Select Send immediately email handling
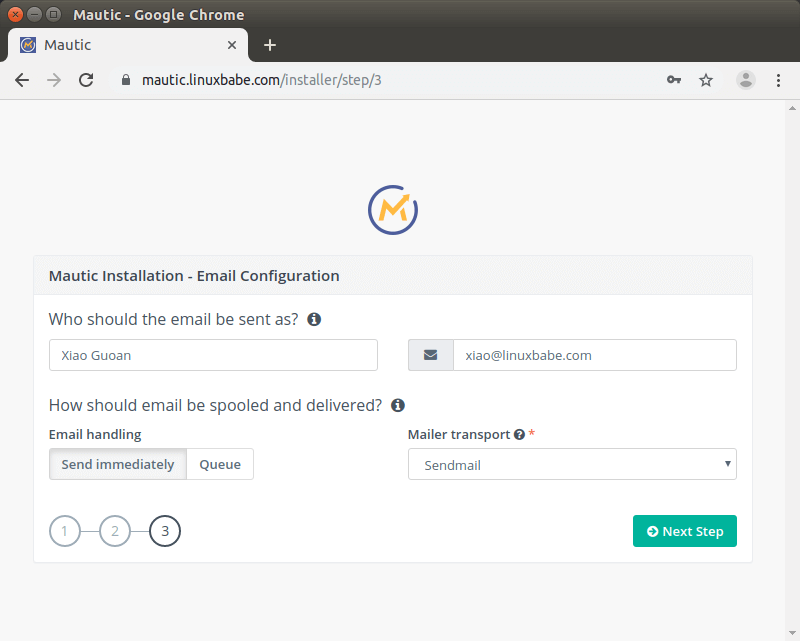This screenshot has width=800, height=641. pyautogui.click(x=118, y=464)
